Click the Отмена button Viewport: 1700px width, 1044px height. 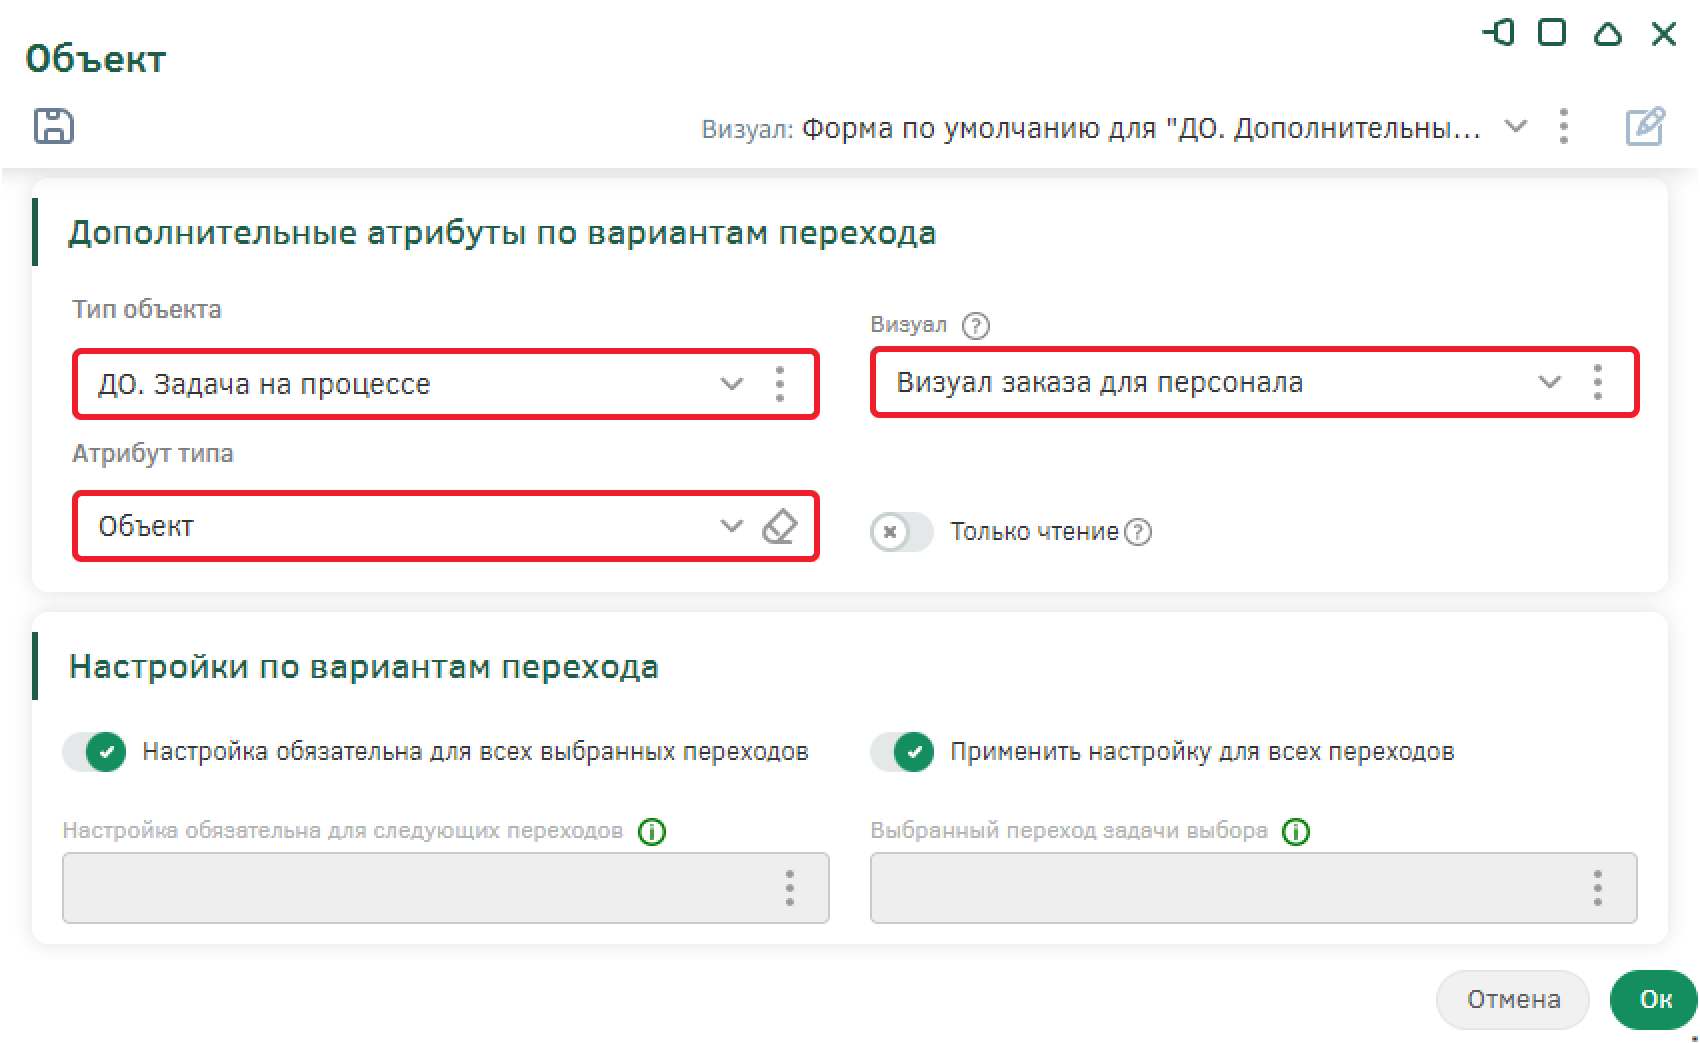pyautogui.click(x=1512, y=1000)
